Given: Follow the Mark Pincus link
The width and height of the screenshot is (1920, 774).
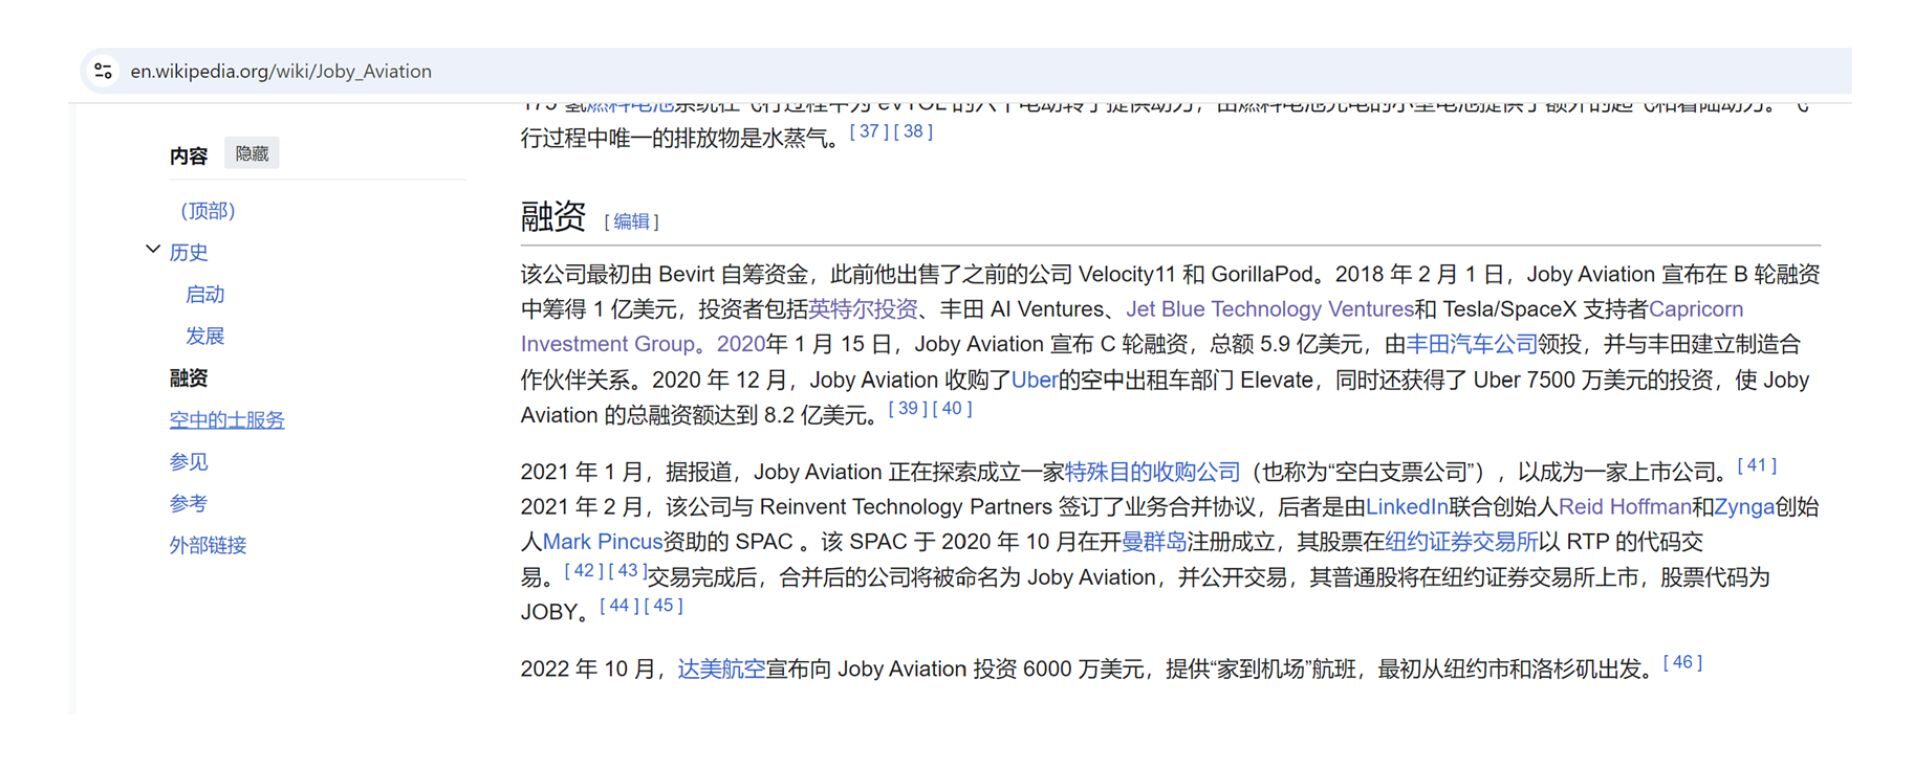Looking at the screenshot, I should (x=603, y=542).
